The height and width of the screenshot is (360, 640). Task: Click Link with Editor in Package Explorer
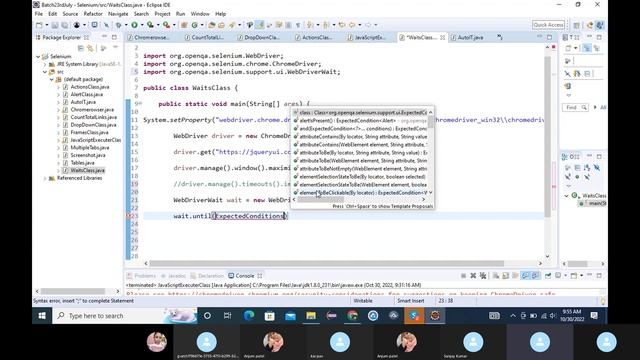pos(90,49)
